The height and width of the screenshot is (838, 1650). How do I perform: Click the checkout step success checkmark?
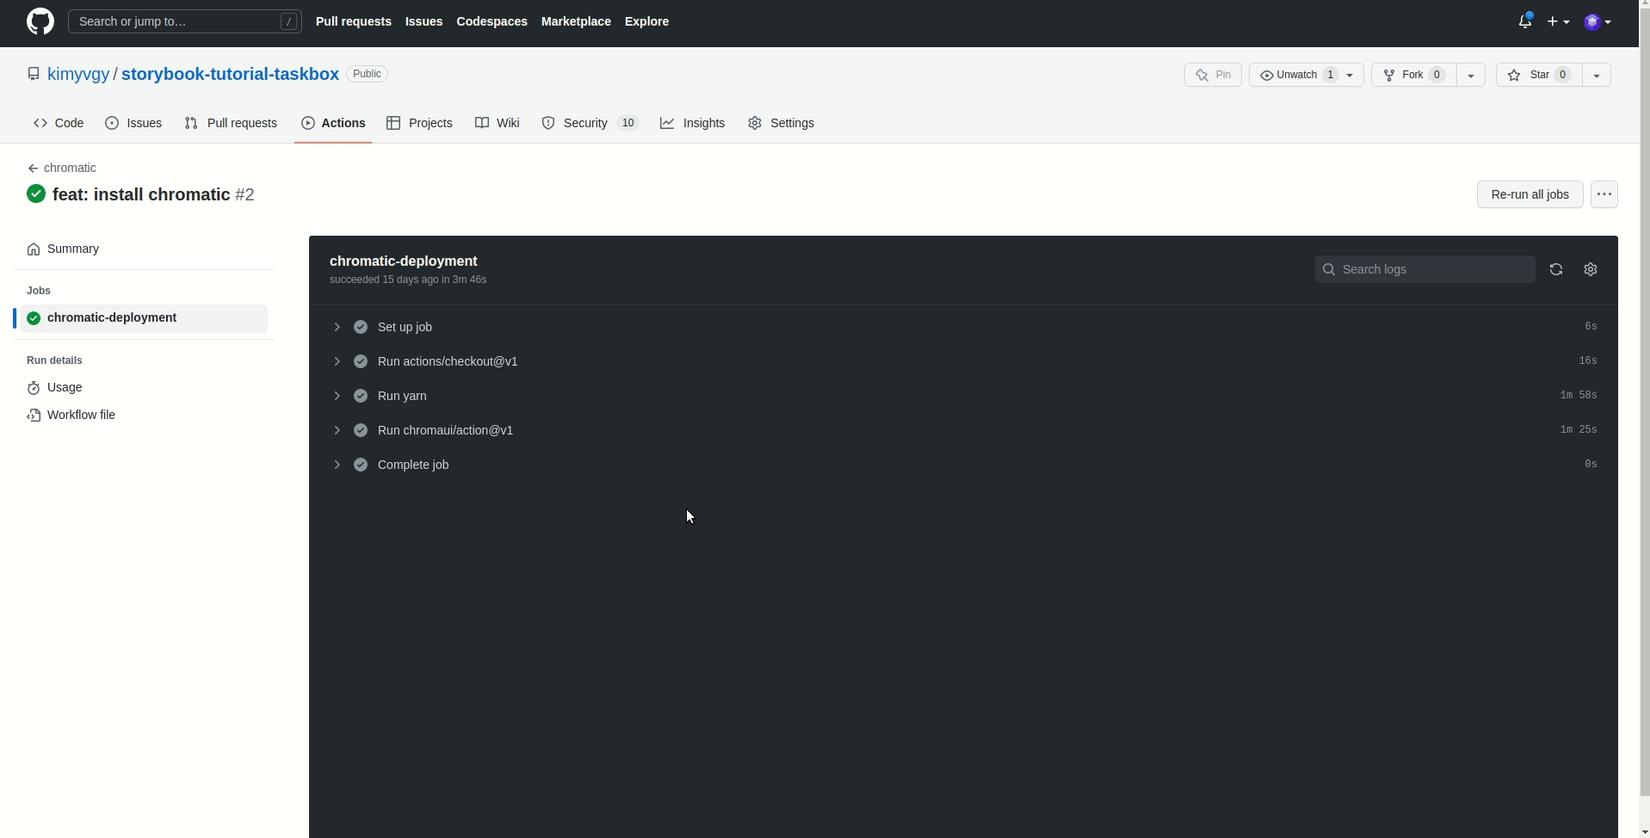[x=361, y=361]
